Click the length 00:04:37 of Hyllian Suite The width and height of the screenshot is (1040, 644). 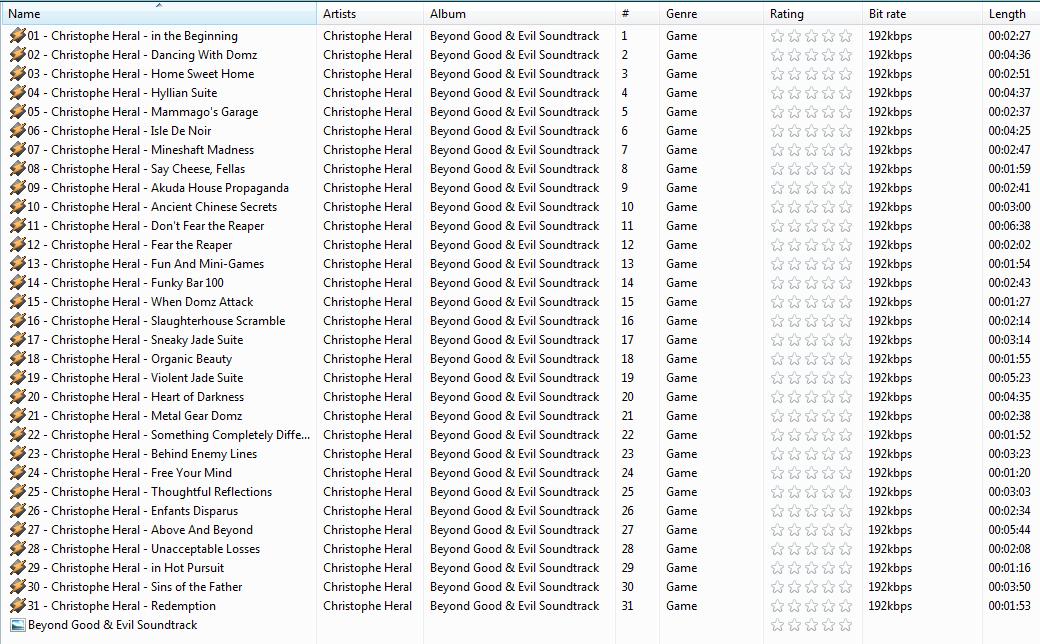(x=1009, y=93)
